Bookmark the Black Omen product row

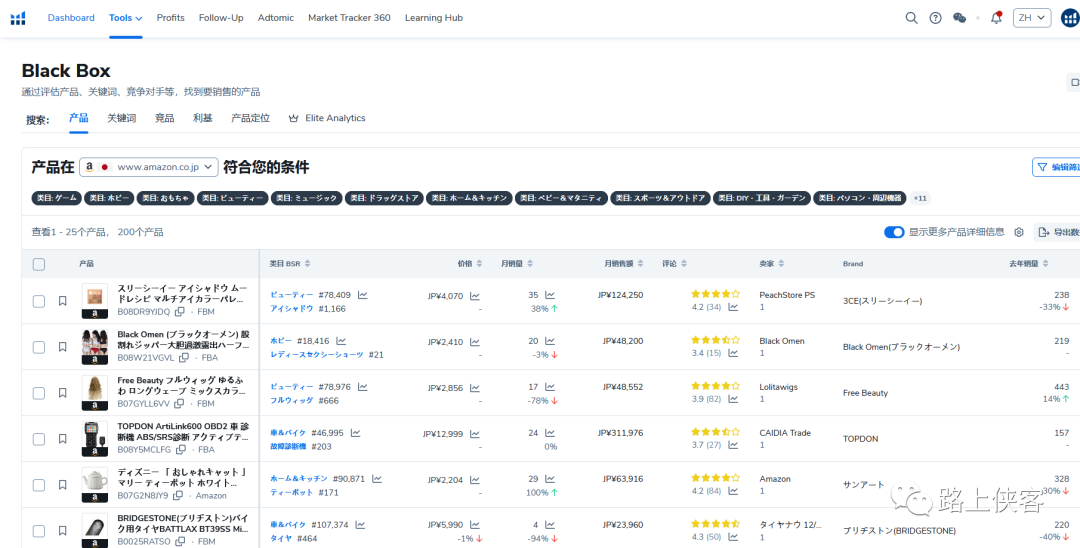coord(62,347)
